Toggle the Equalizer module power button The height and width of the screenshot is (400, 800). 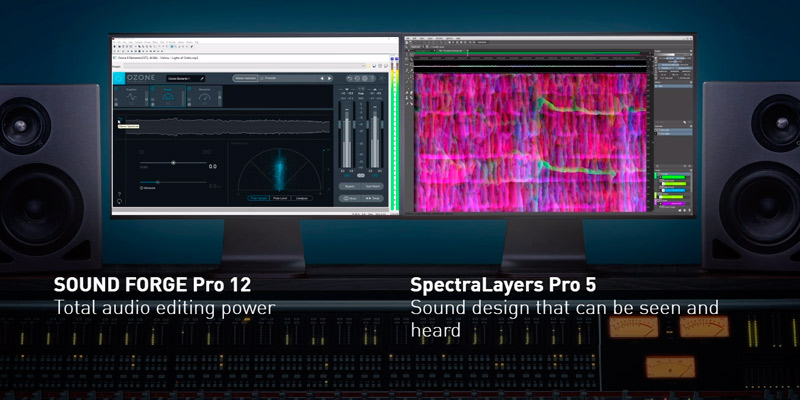pyautogui.click(x=116, y=88)
